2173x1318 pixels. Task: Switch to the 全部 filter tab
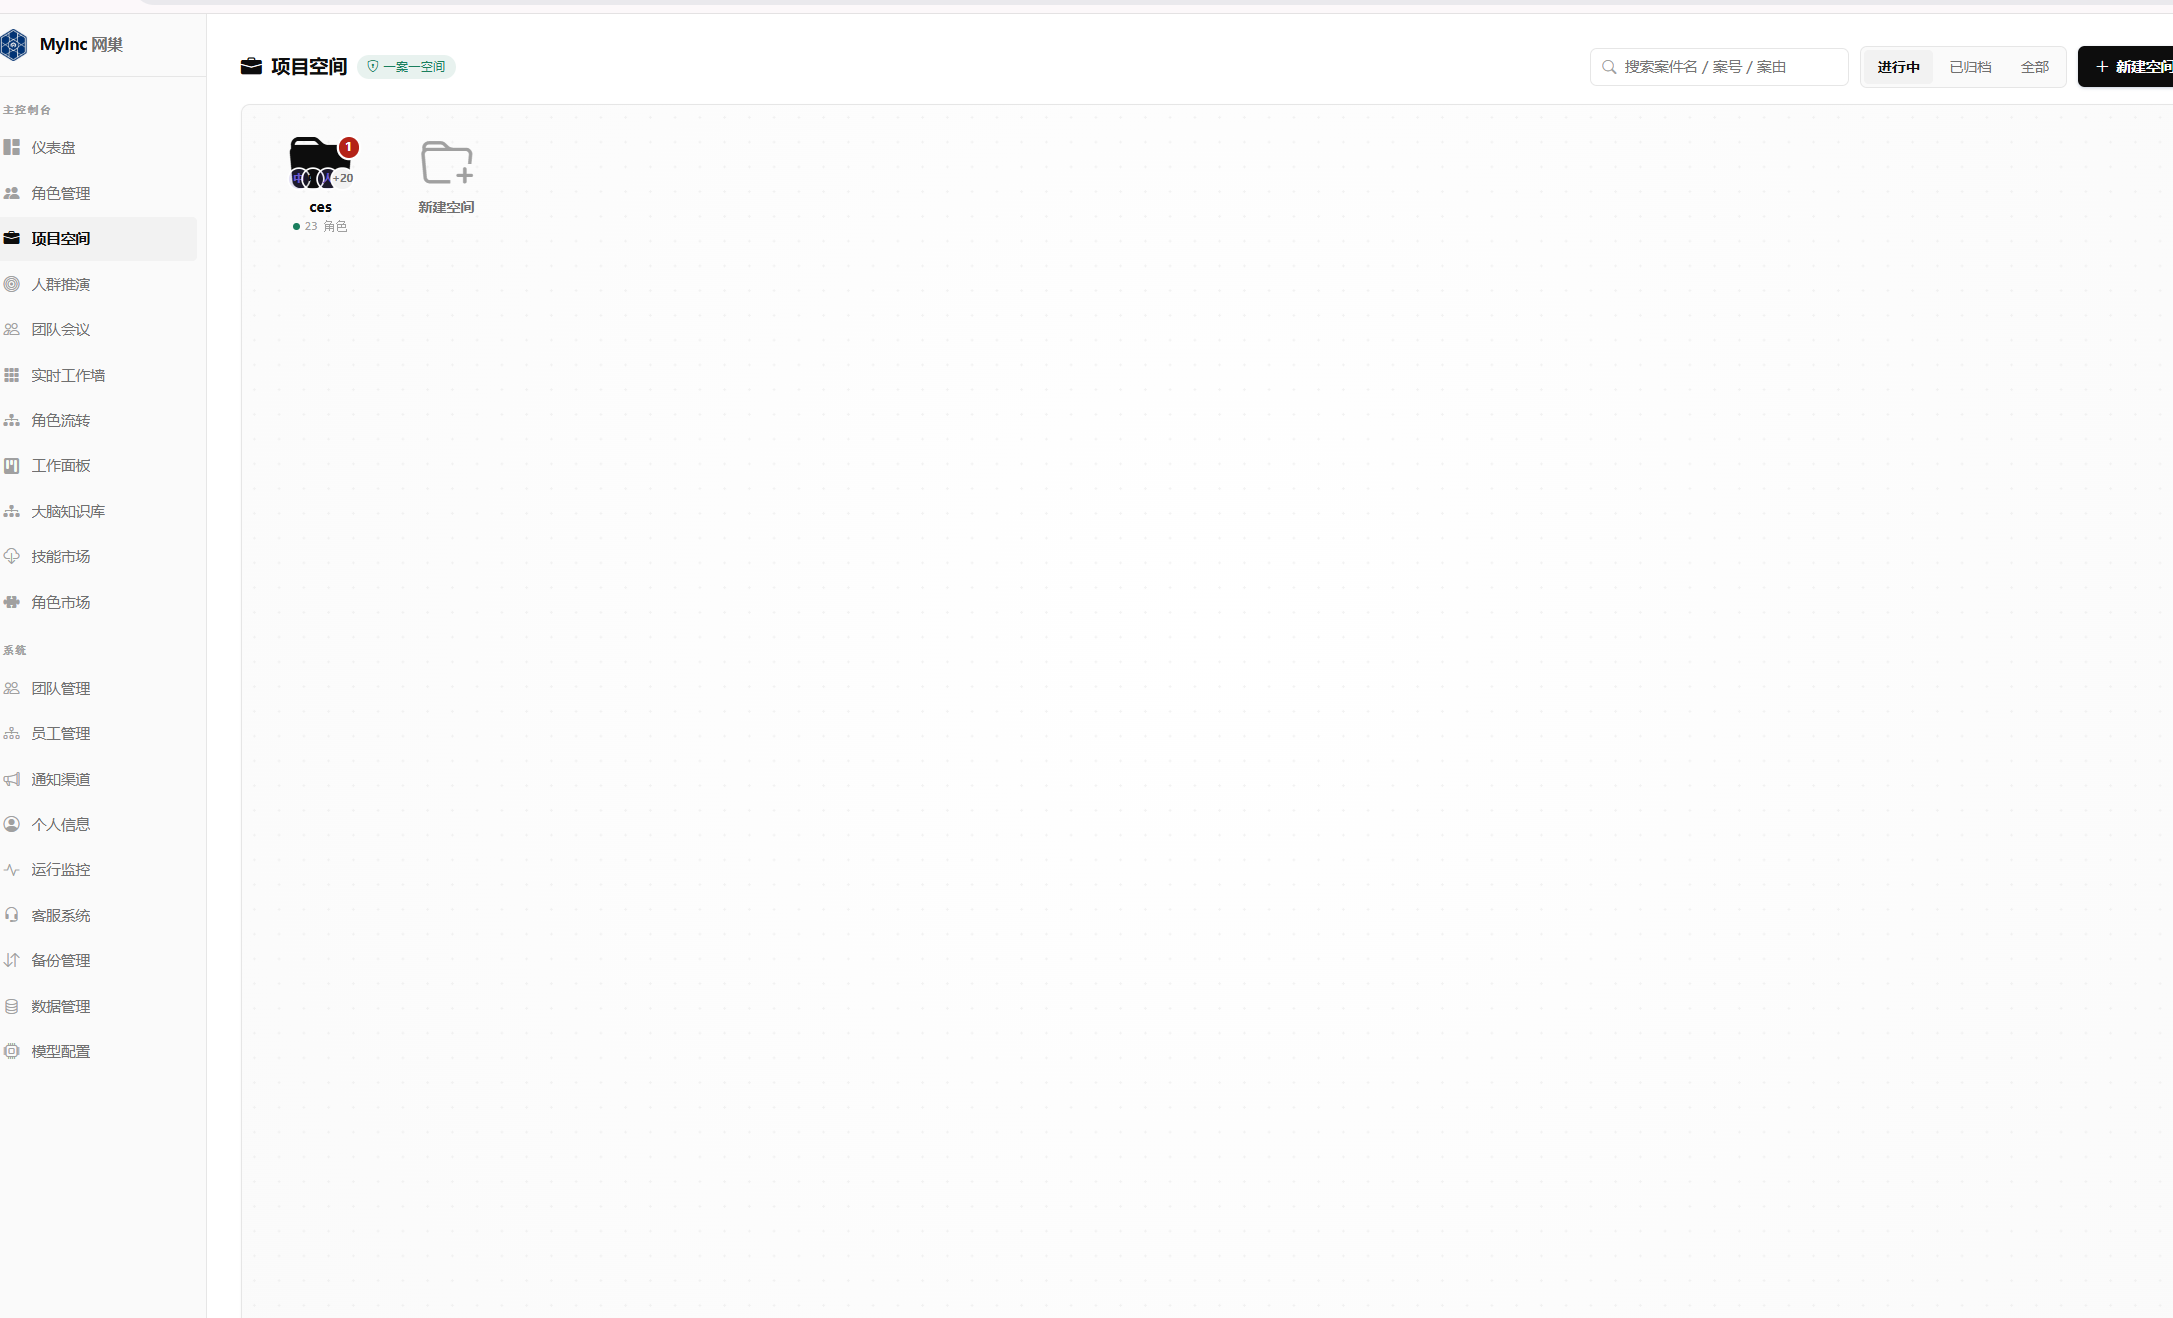click(2034, 67)
